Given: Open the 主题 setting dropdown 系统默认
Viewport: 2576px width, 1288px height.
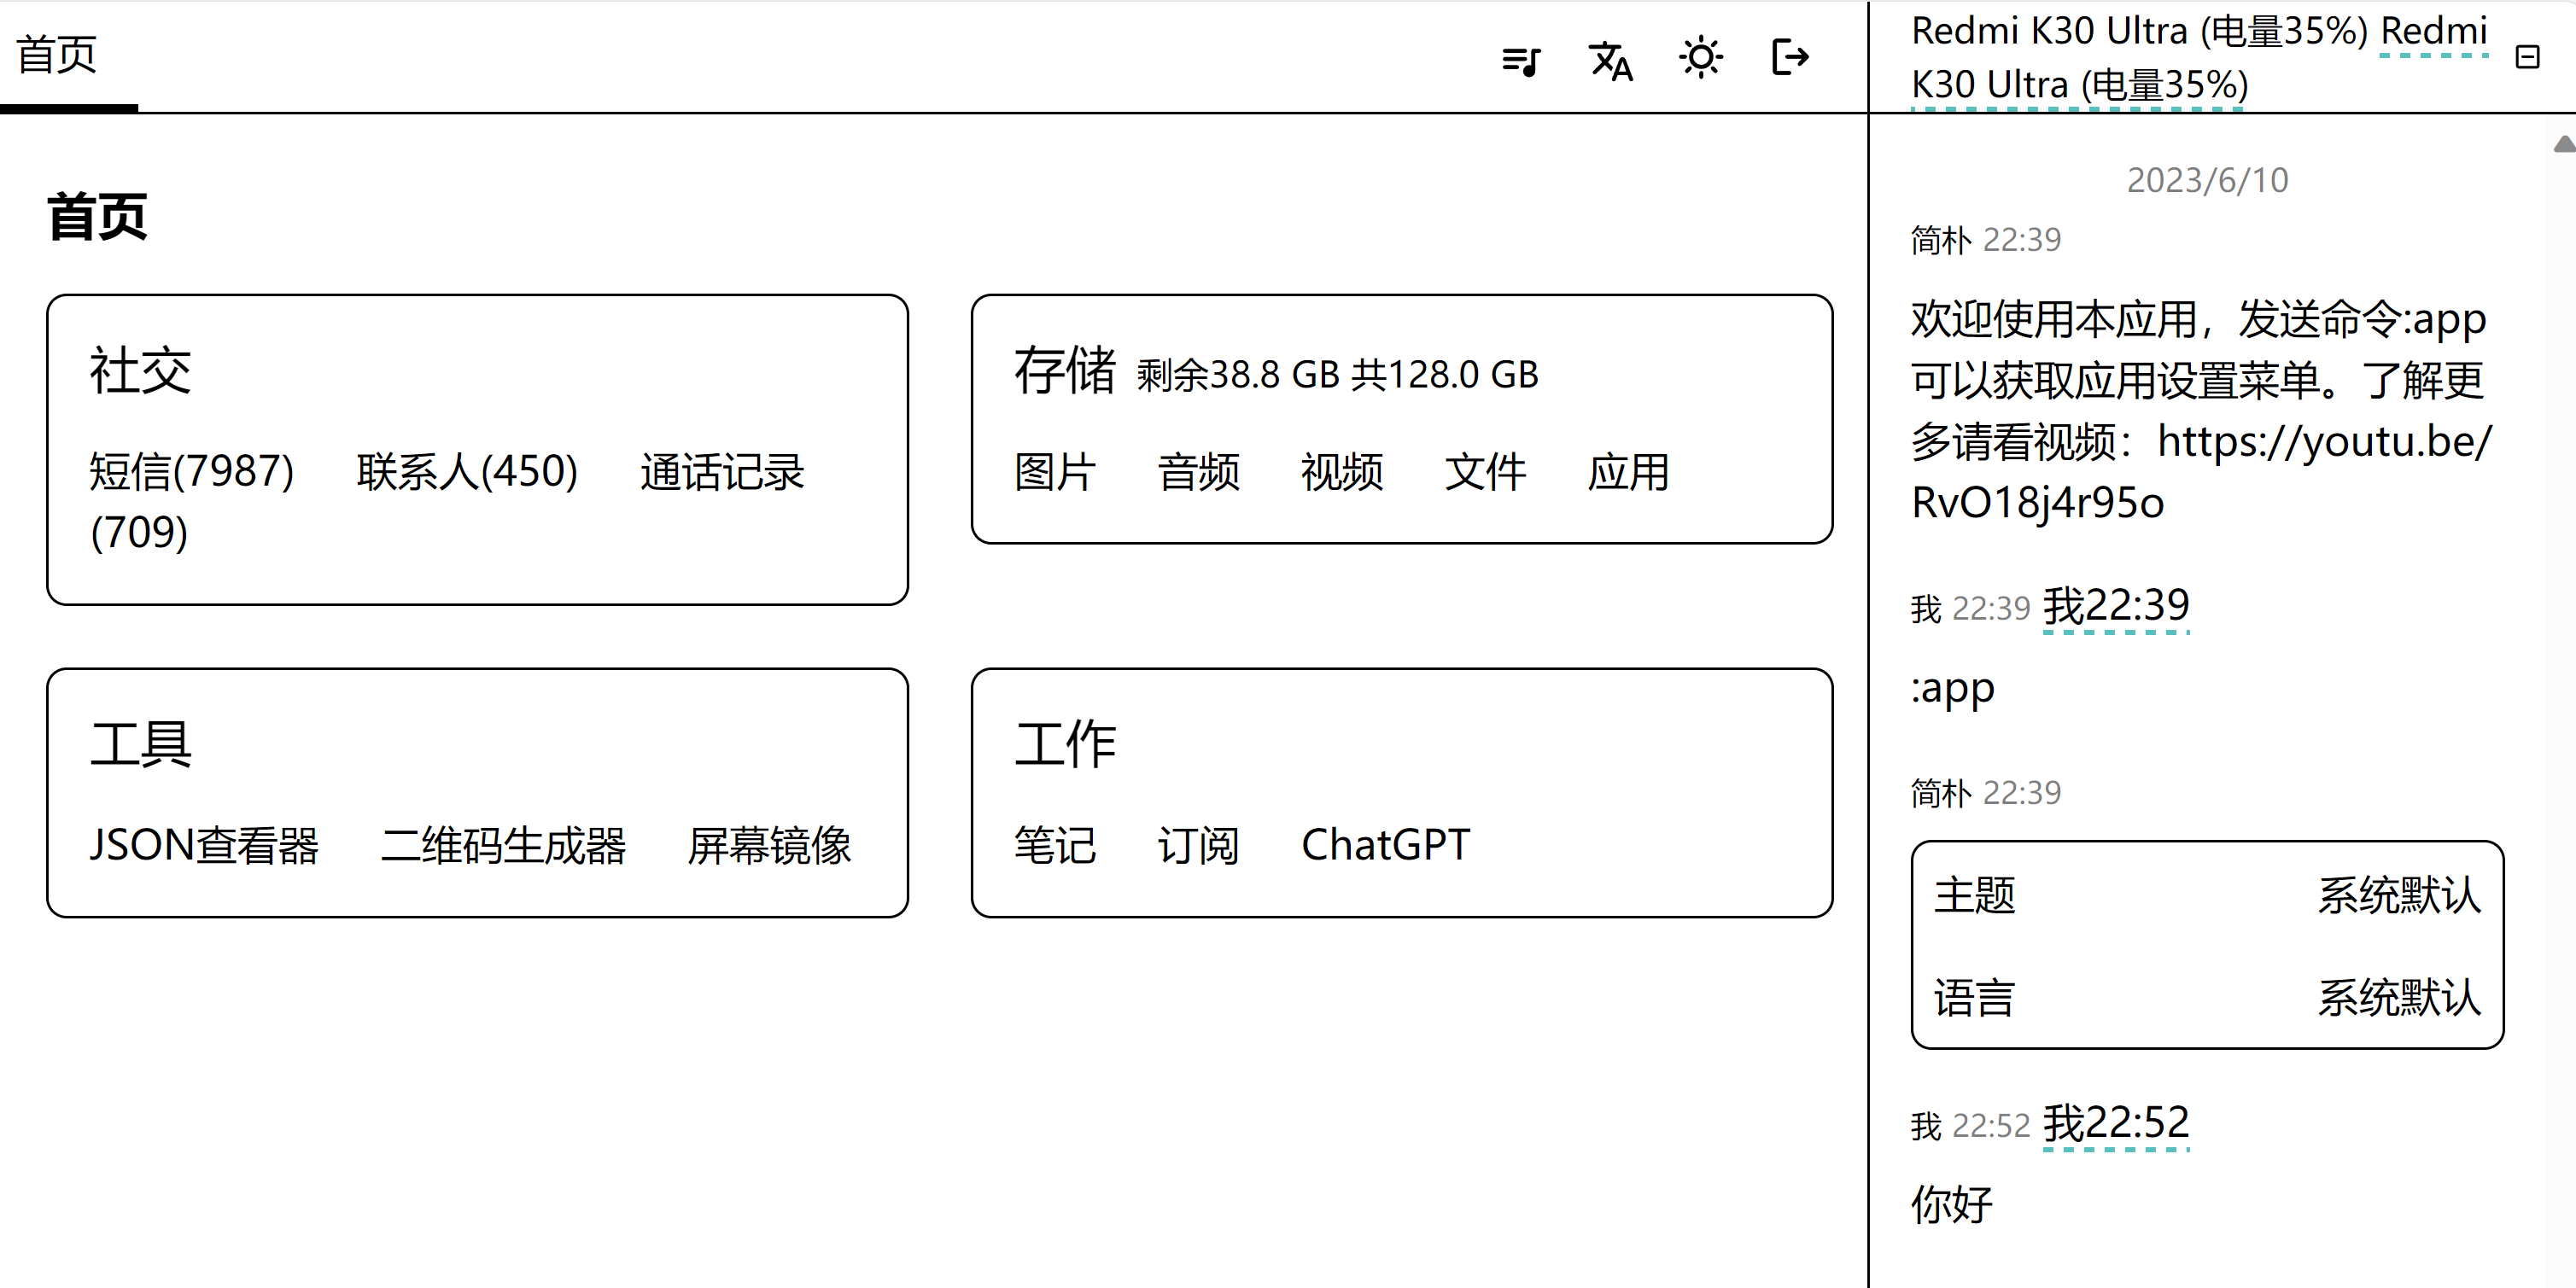Looking at the screenshot, I should (2398, 895).
